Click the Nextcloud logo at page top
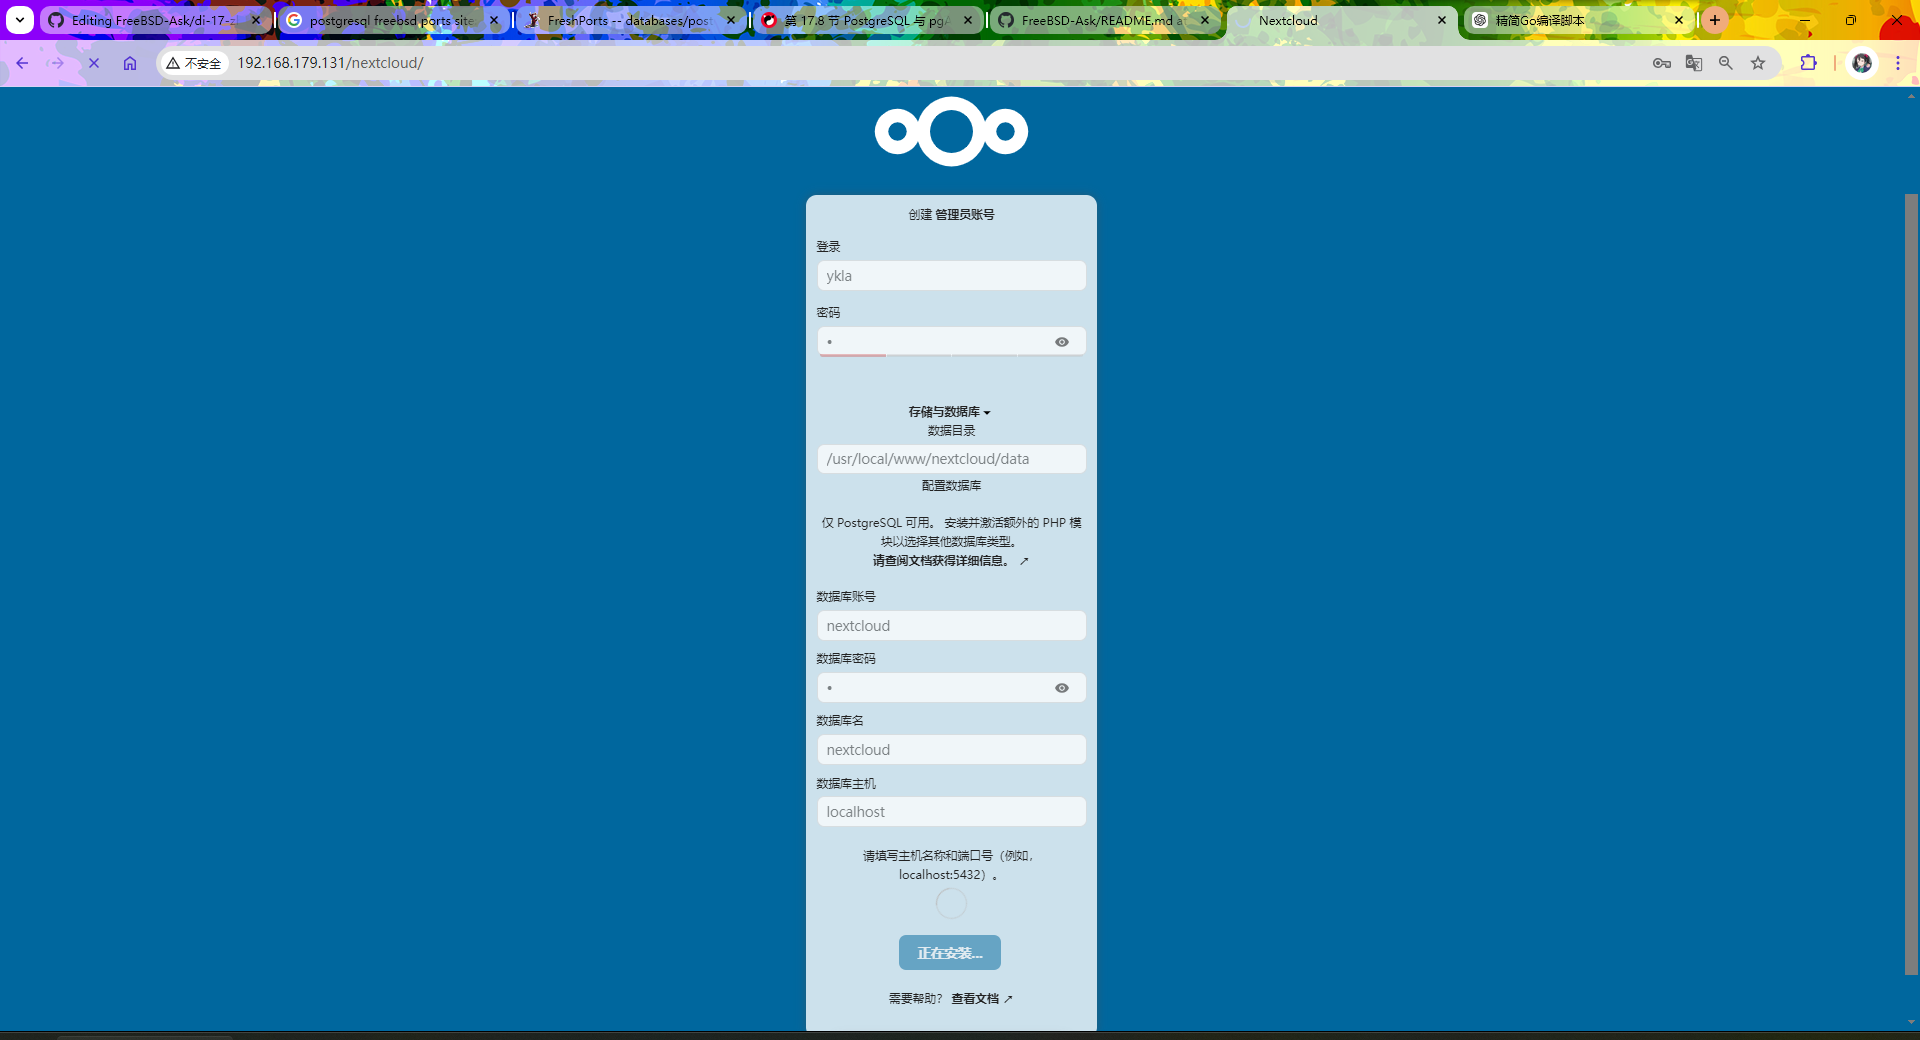Viewport: 1920px width, 1040px height. coord(951,131)
